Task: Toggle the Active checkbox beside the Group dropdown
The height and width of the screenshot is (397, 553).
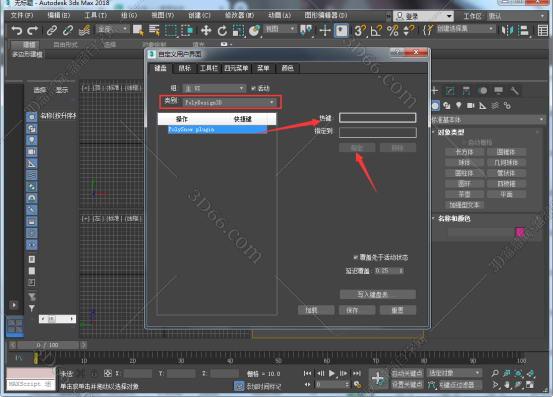Action: pos(253,88)
